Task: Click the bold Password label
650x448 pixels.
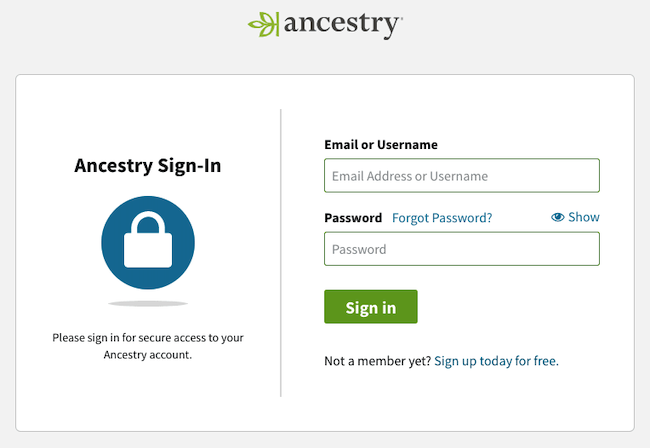Action: point(353,218)
